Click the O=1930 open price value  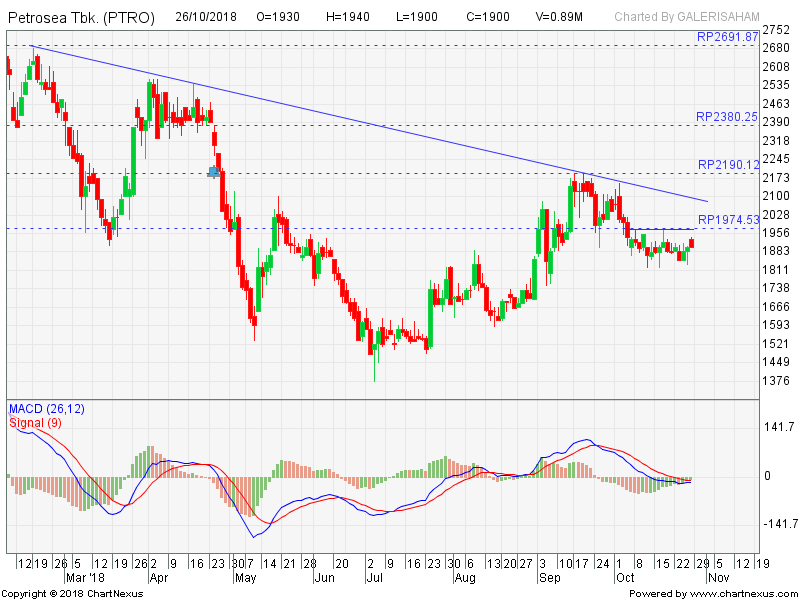[280, 17]
